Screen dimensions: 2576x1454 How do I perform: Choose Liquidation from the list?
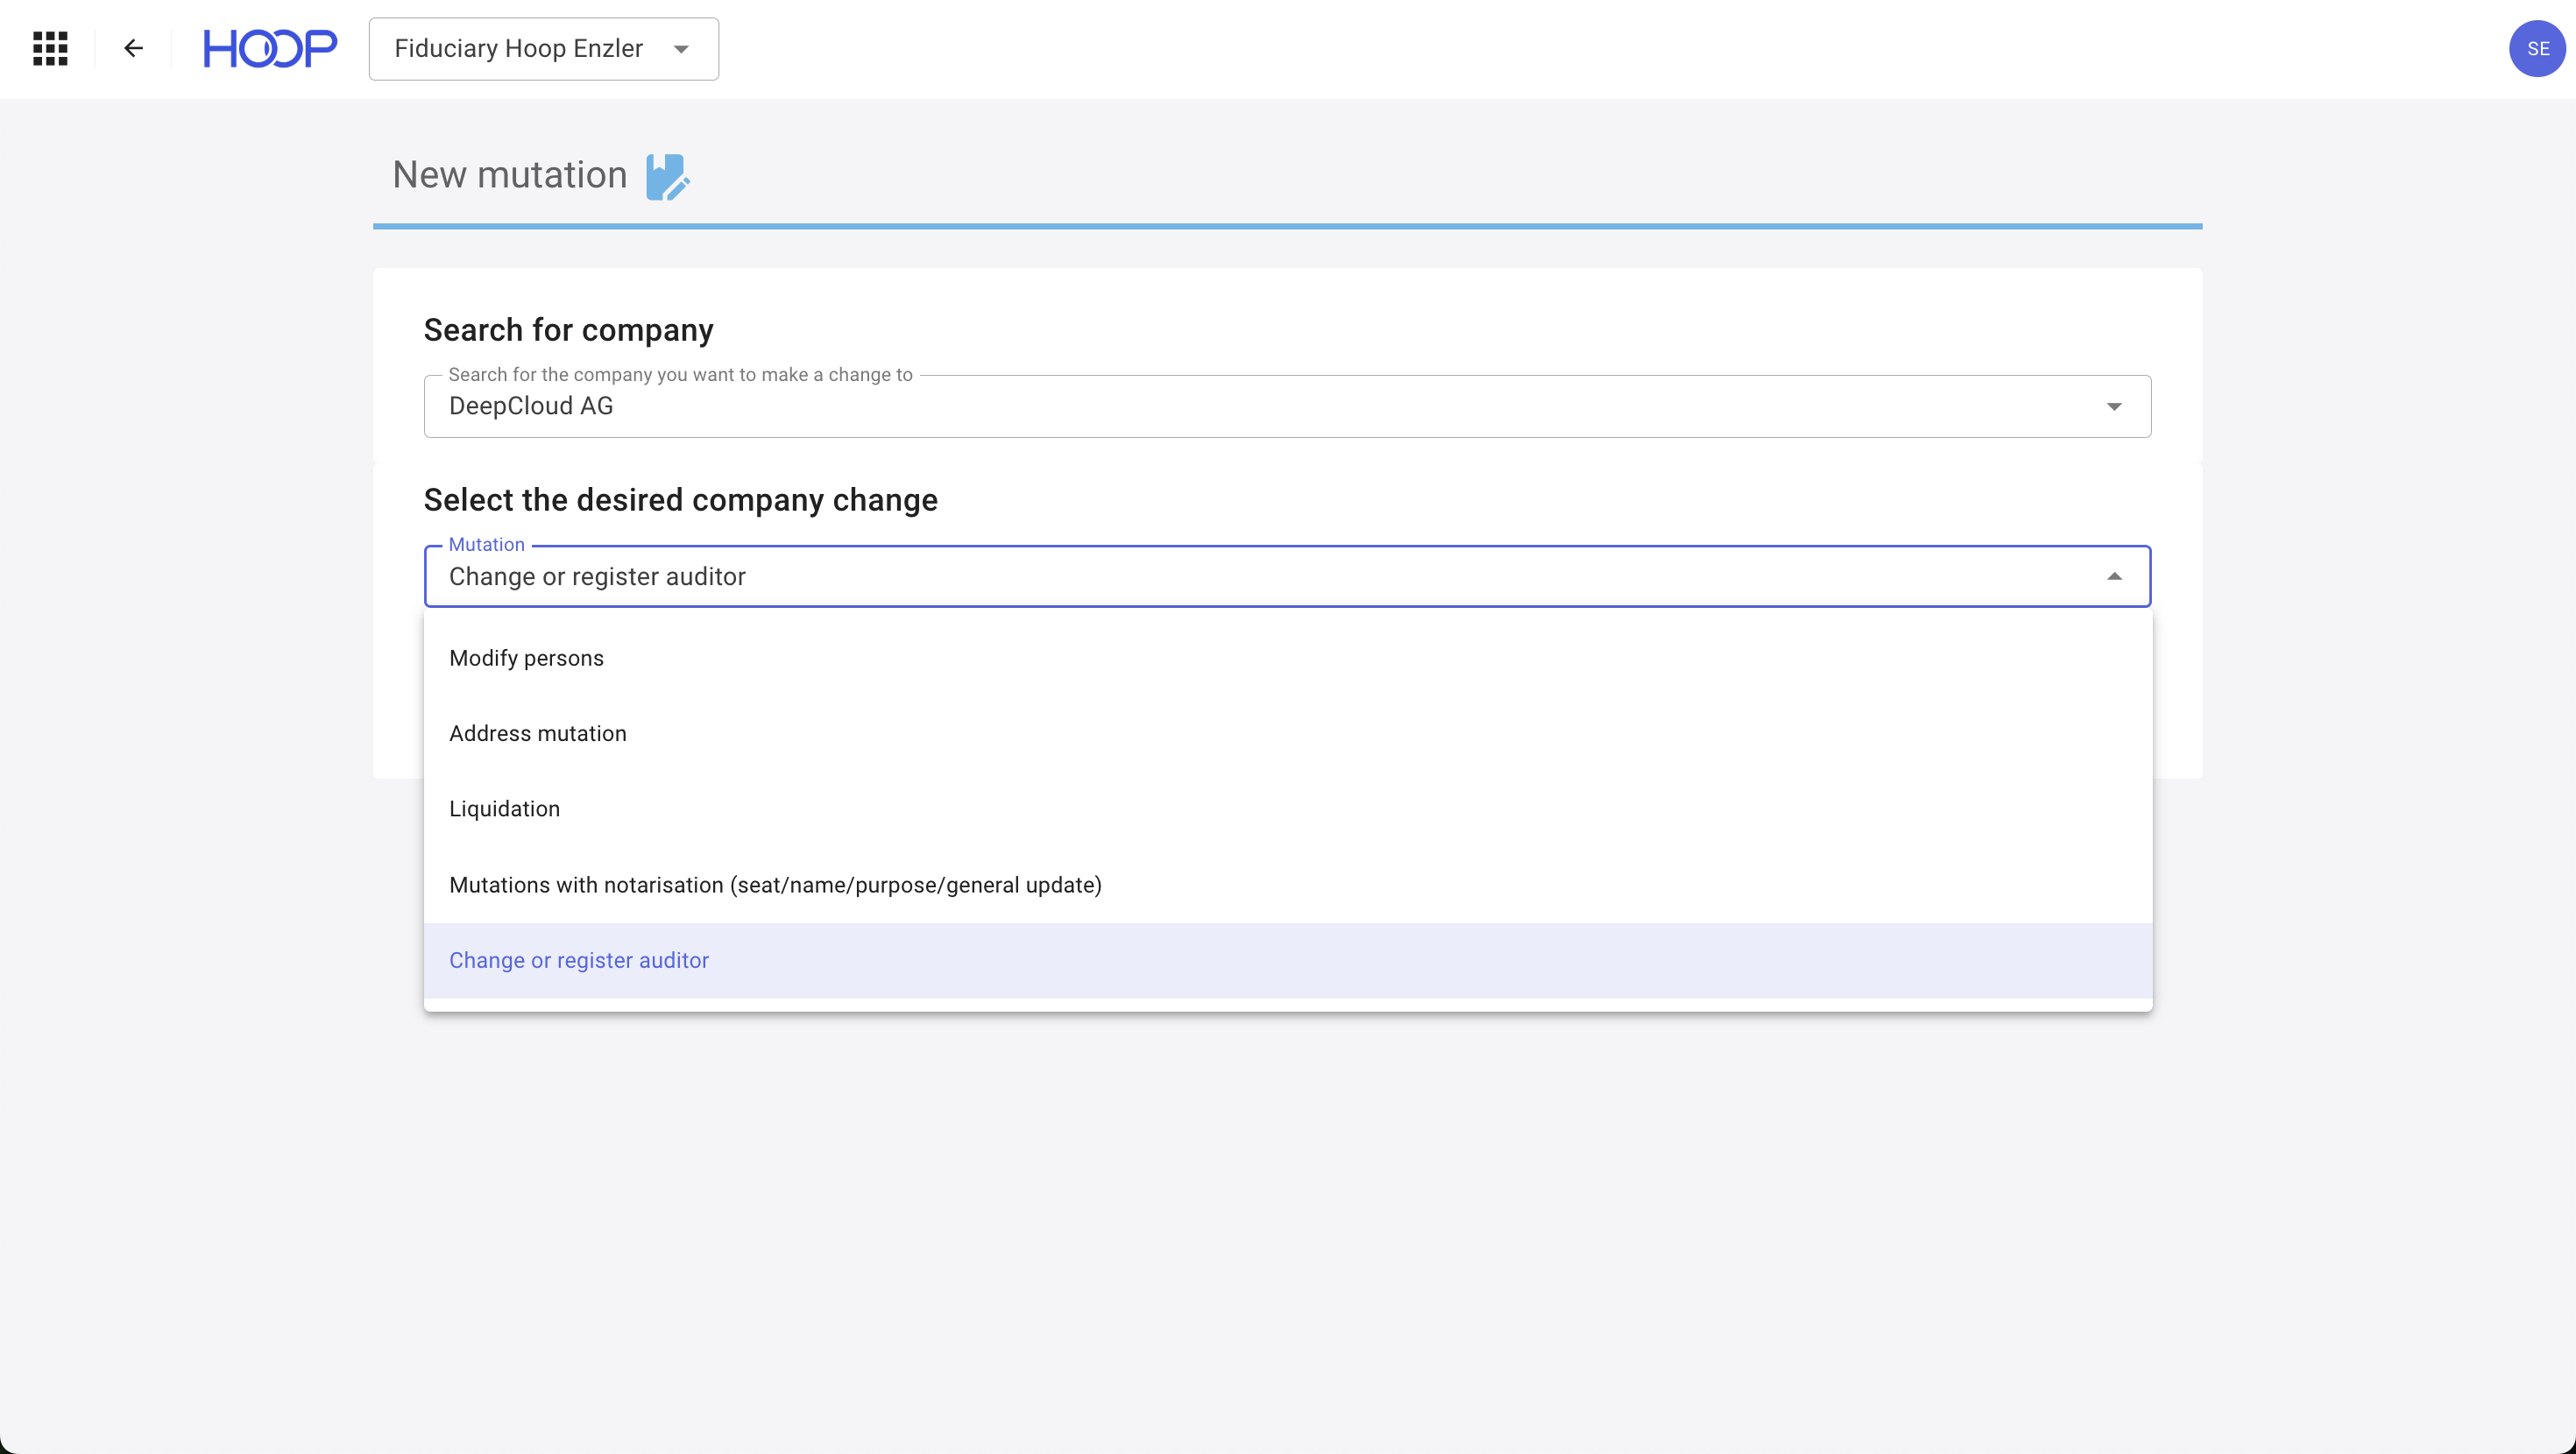coord(504,809)
